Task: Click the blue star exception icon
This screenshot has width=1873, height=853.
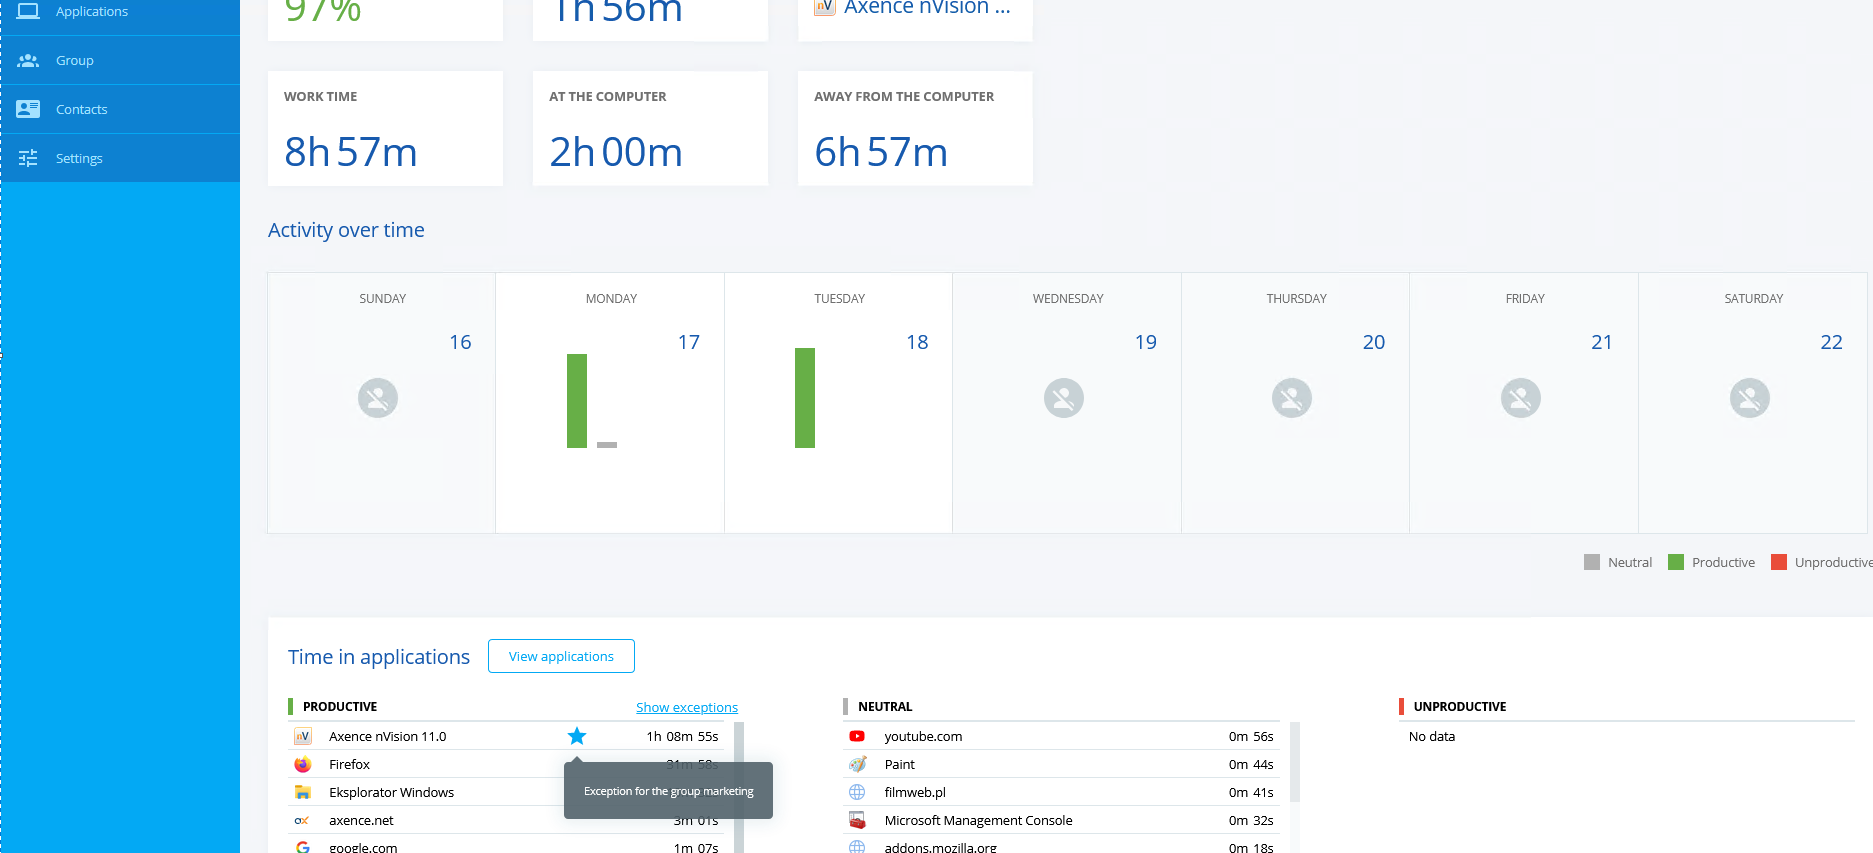Action: tap(577, 737)
